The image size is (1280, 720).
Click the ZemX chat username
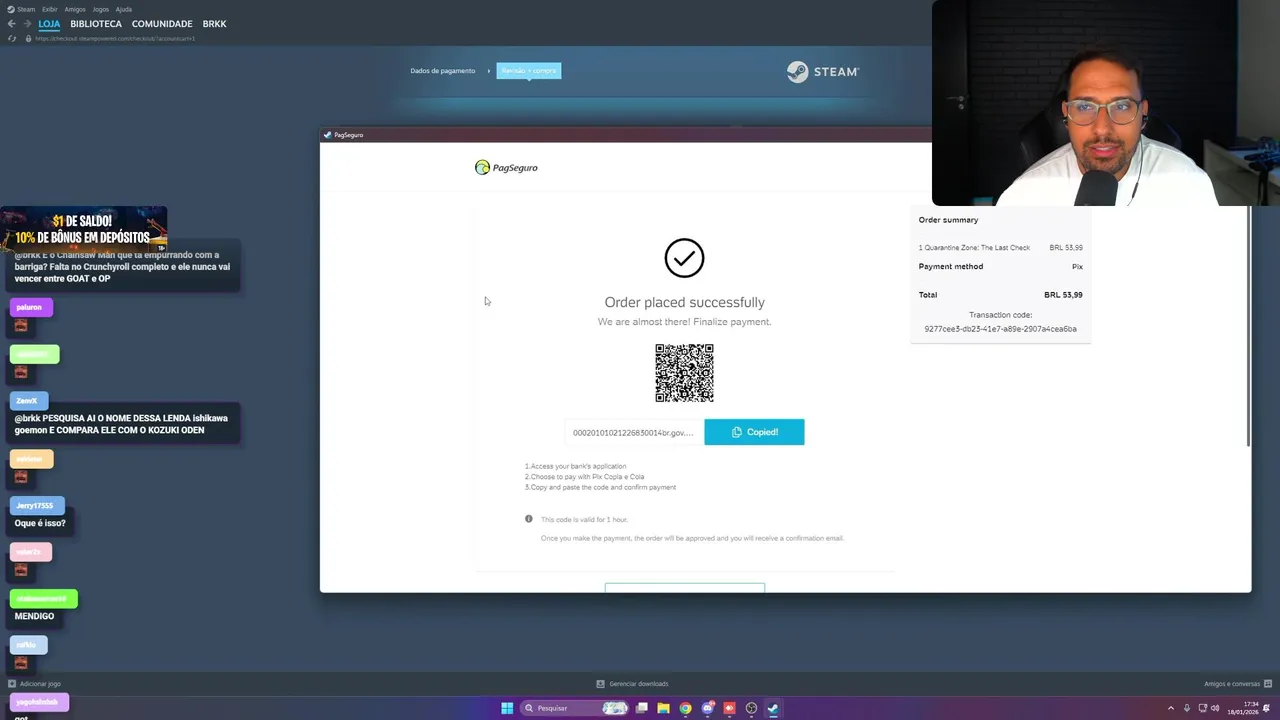point(27,401)
